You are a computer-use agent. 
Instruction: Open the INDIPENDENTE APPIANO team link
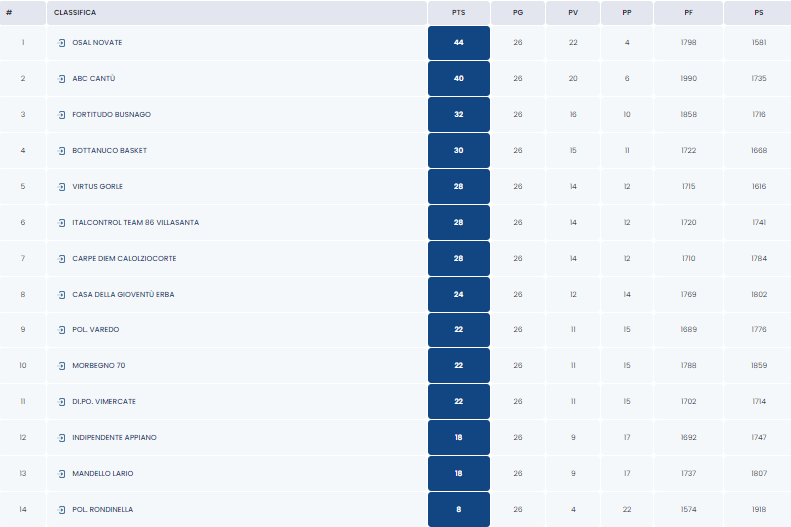pyautogui.click(x=115, y=437)
